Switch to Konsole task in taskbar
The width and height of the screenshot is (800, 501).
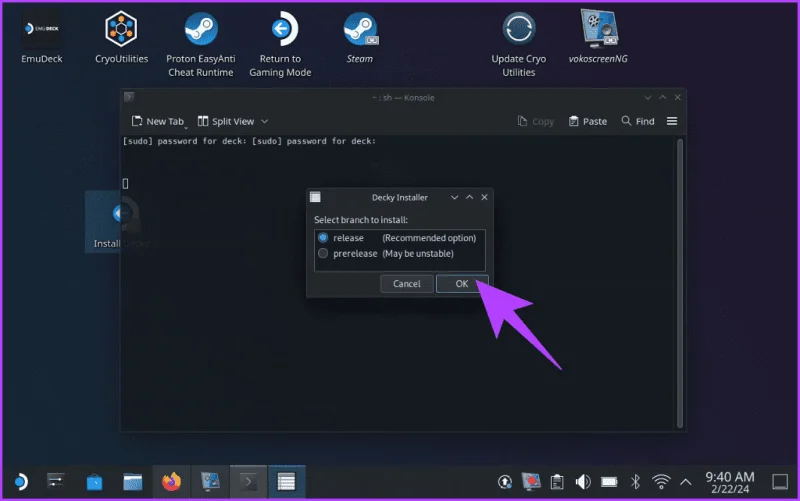[248, 482]
